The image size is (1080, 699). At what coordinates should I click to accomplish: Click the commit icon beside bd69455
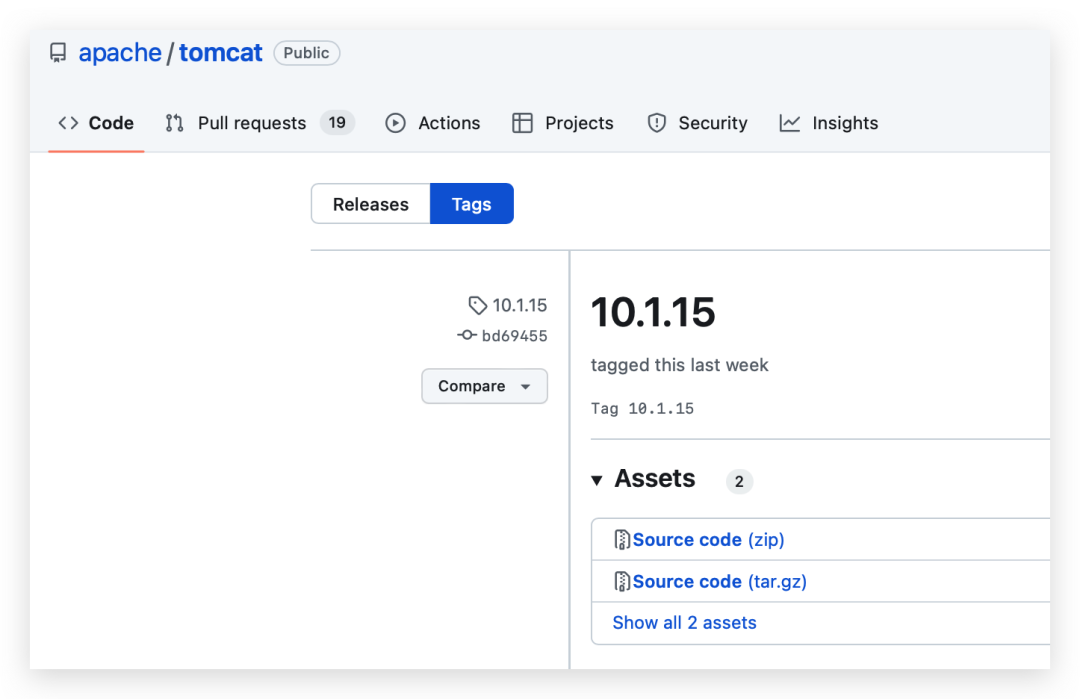coord(466,335)
